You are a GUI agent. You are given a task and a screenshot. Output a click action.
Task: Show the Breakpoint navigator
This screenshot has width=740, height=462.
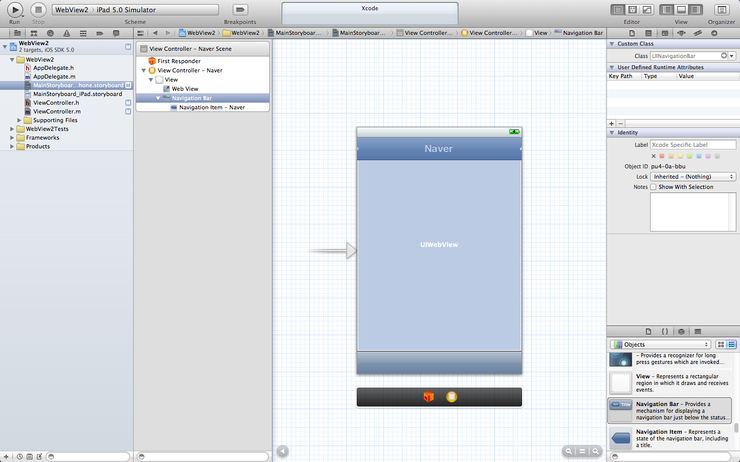[x=100, y=33]
